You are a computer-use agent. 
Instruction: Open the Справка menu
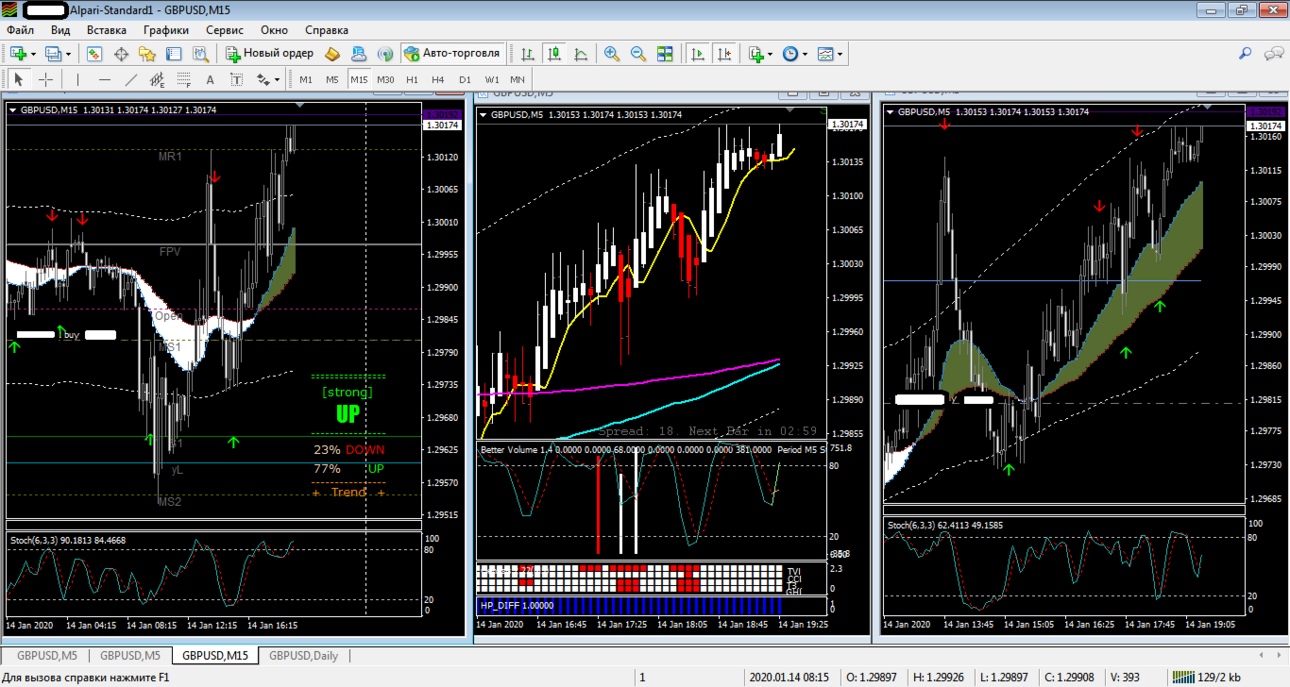coord(327,30)
